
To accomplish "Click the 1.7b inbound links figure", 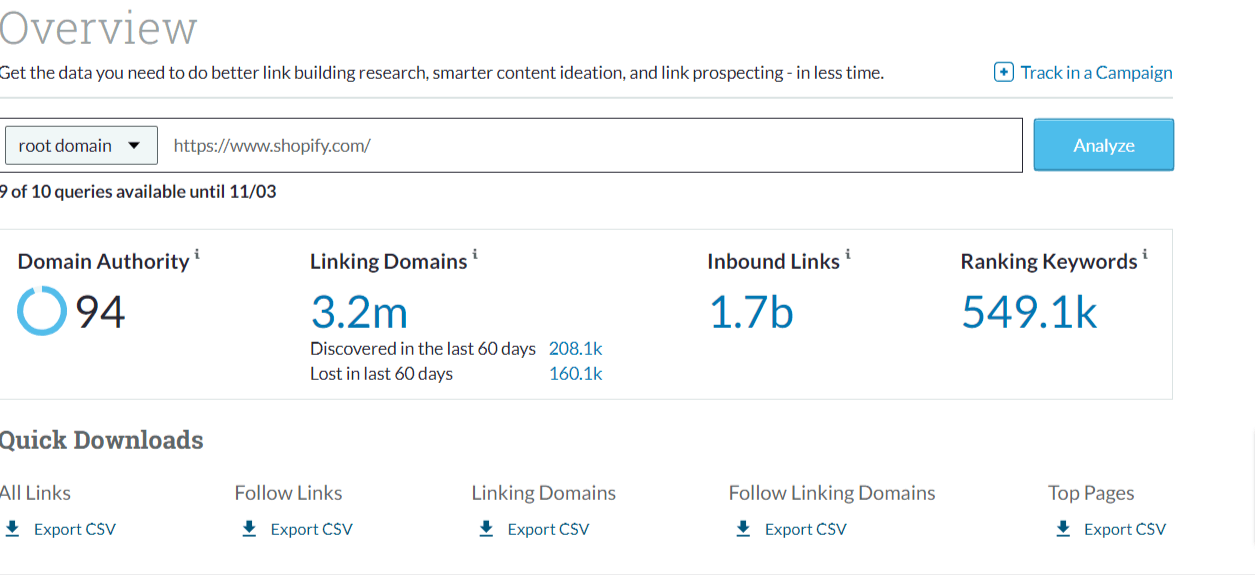I will tap(750, 312).
